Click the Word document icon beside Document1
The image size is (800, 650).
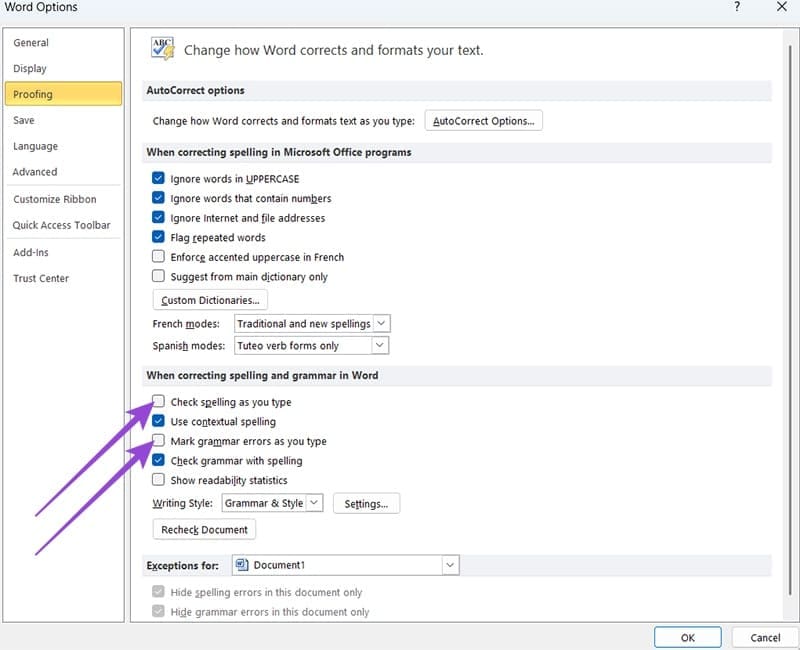(x=242, y=565)
